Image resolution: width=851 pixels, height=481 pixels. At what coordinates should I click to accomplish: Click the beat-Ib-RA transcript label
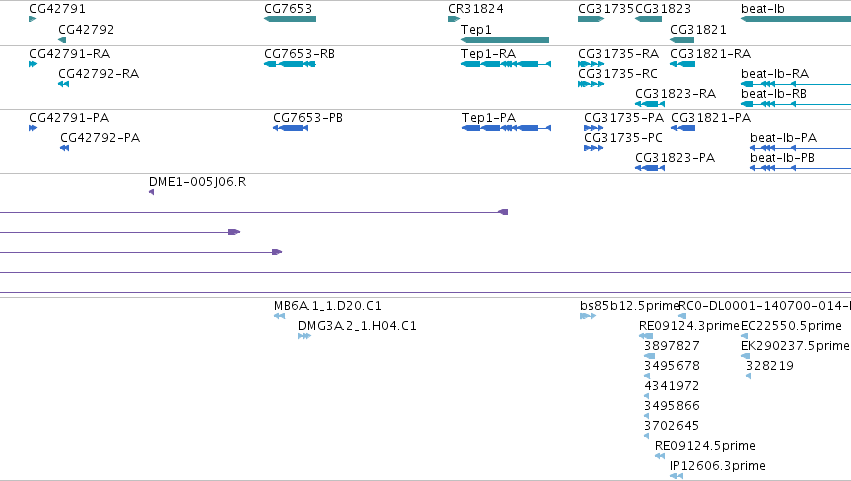click(774, 73)
